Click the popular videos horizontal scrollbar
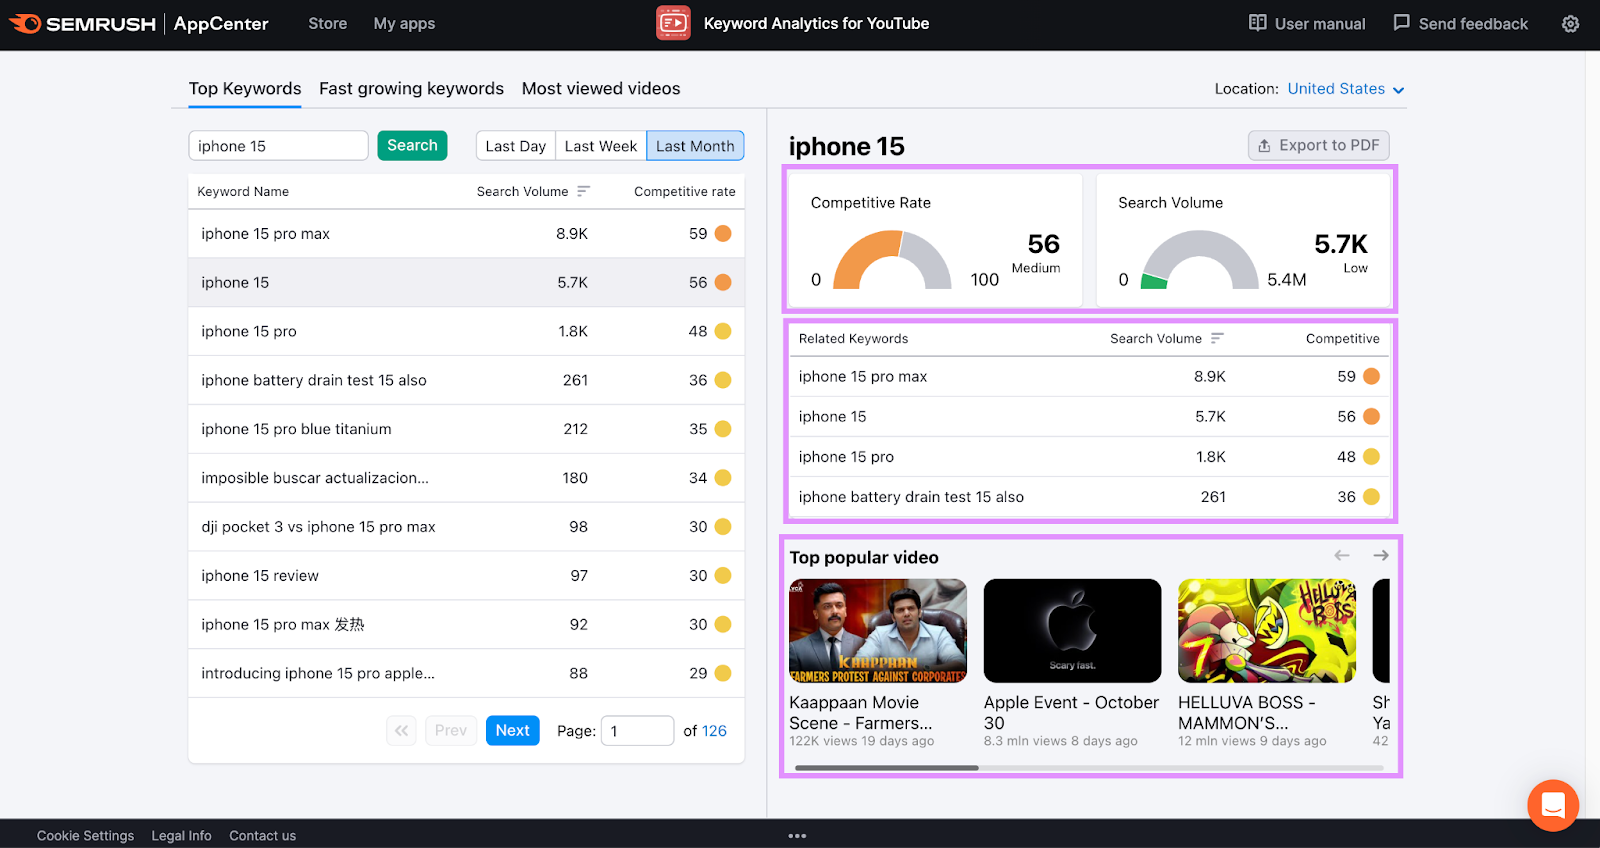Viewport: 1600px width, 848px height. [886, 768]
